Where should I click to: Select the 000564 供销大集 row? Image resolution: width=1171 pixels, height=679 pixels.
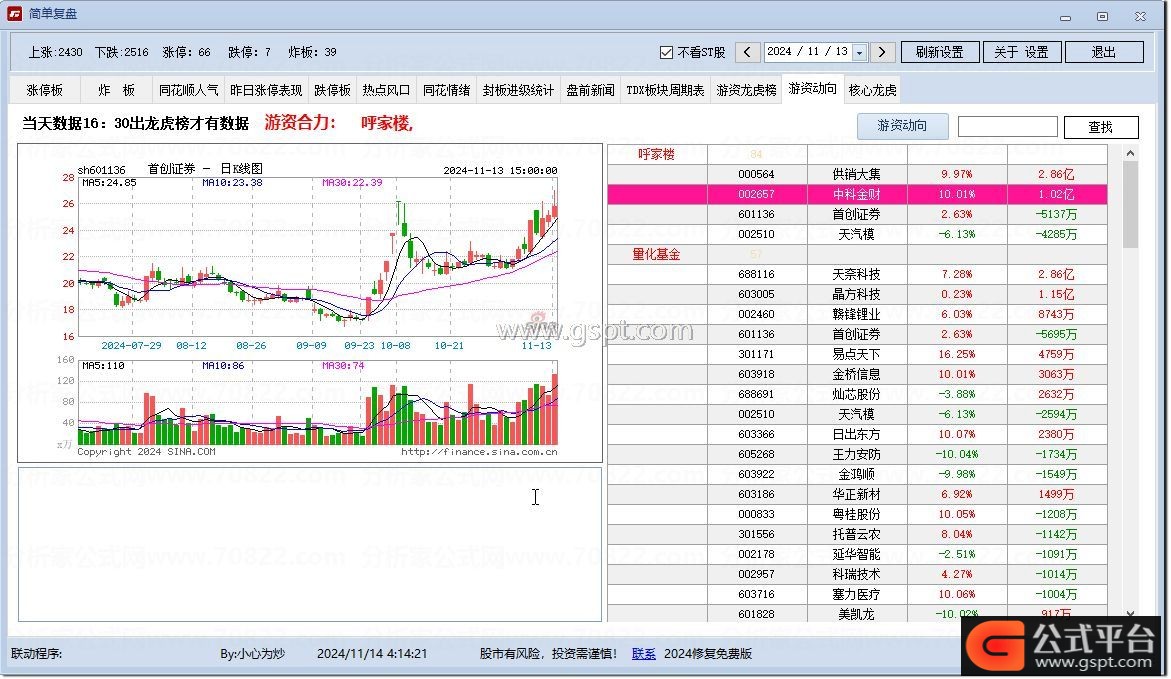(857, 174)
